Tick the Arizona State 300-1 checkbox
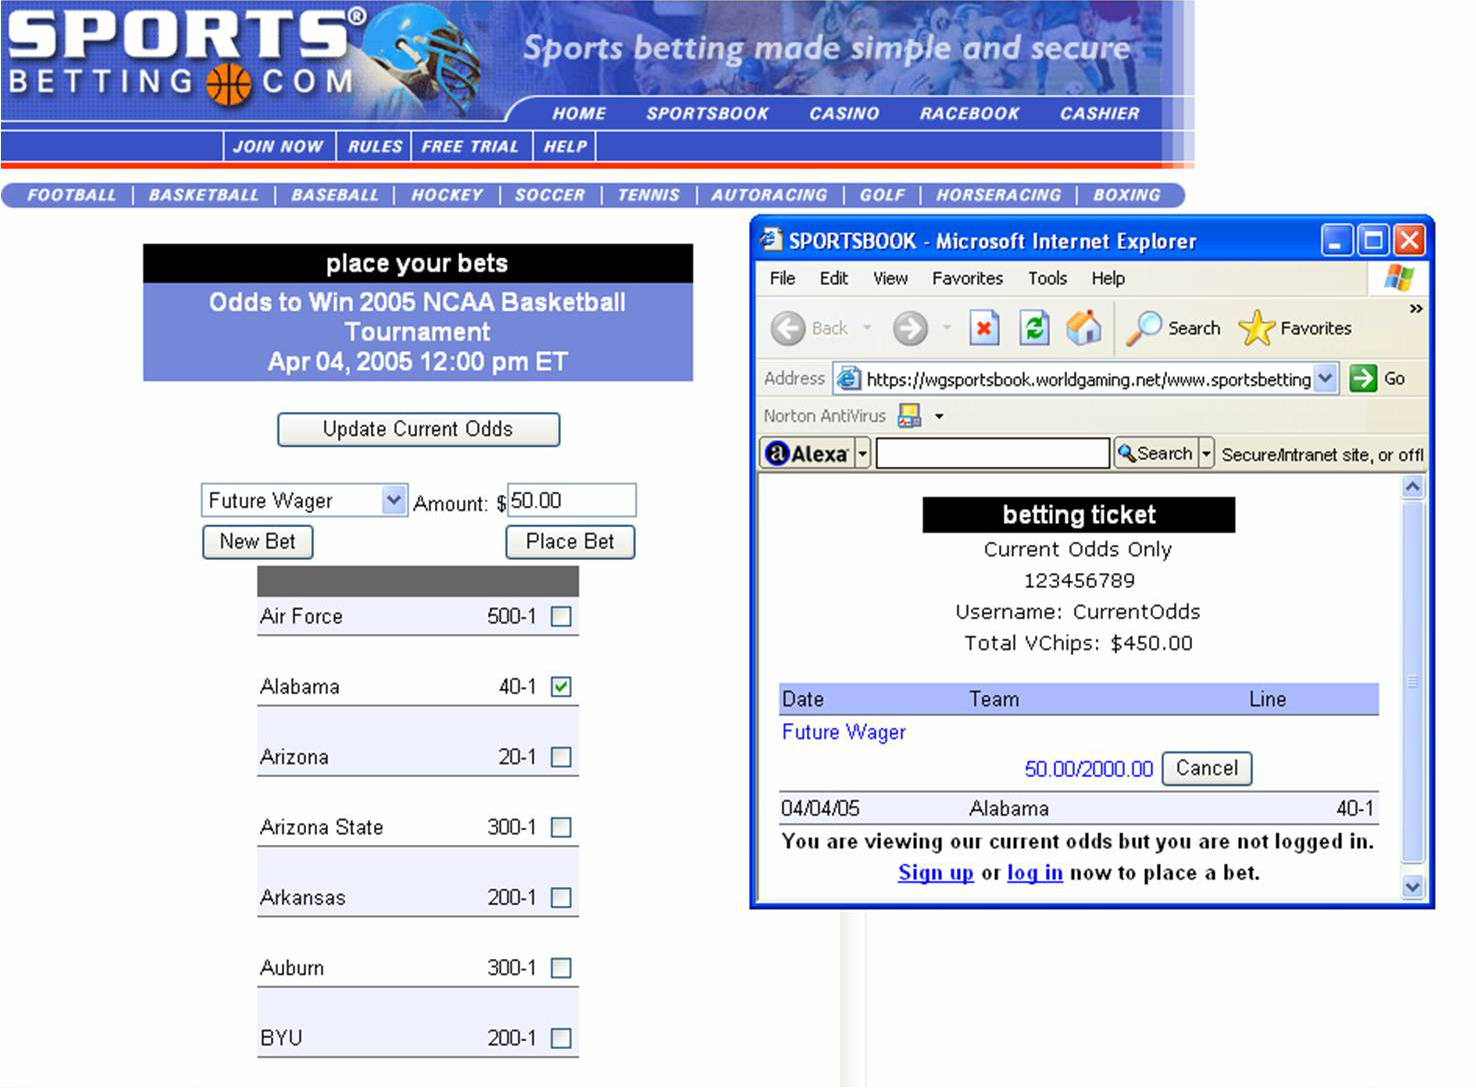This screenshot has height=1088, width=1476. (562, 828)
